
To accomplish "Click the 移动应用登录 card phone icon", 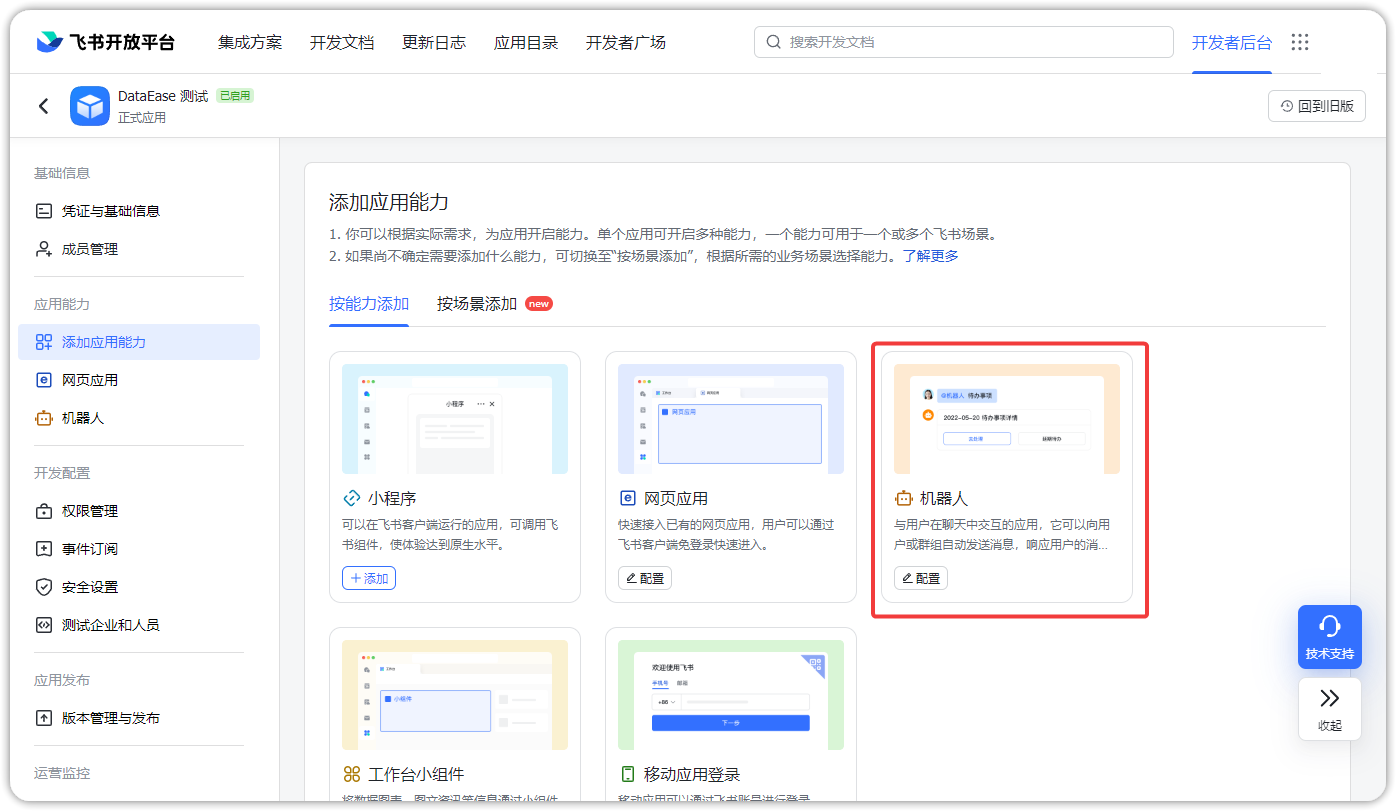I will [x=627, y=774].
